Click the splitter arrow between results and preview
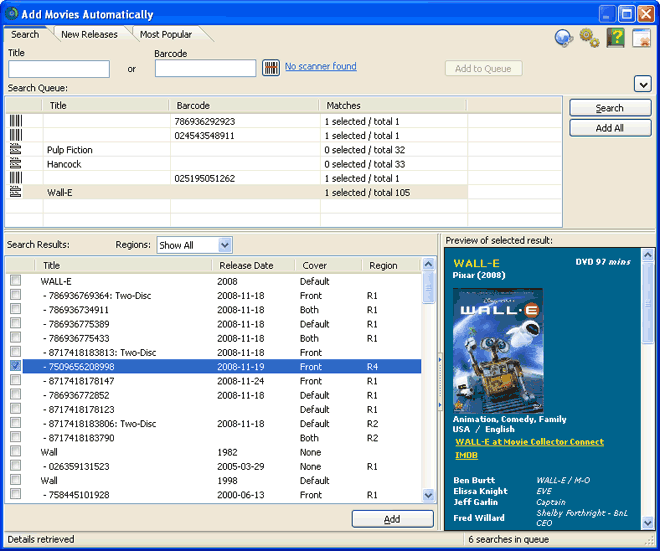 pyautogui.click(x=439, y=360)
